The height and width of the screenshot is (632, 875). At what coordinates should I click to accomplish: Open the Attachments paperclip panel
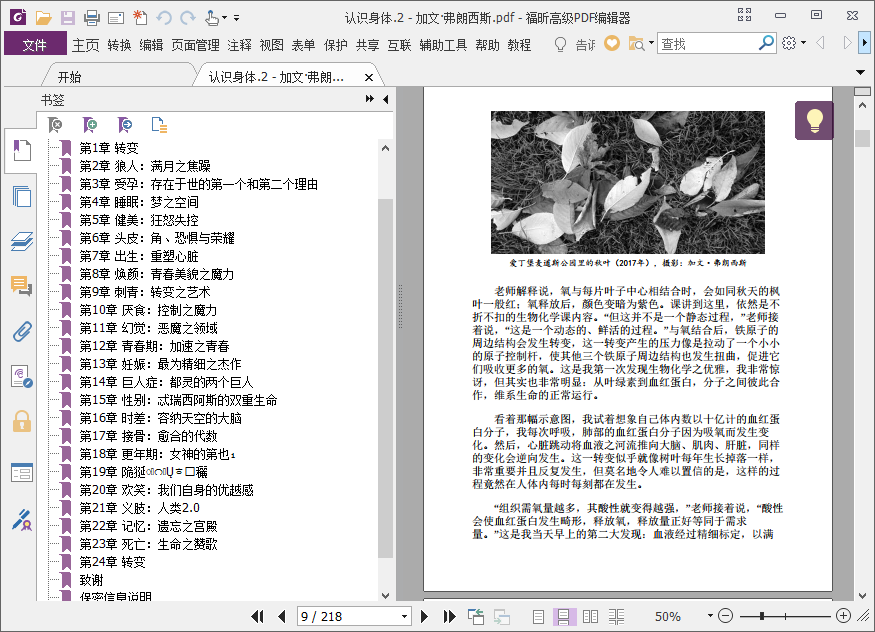click(x=21, y=333)
